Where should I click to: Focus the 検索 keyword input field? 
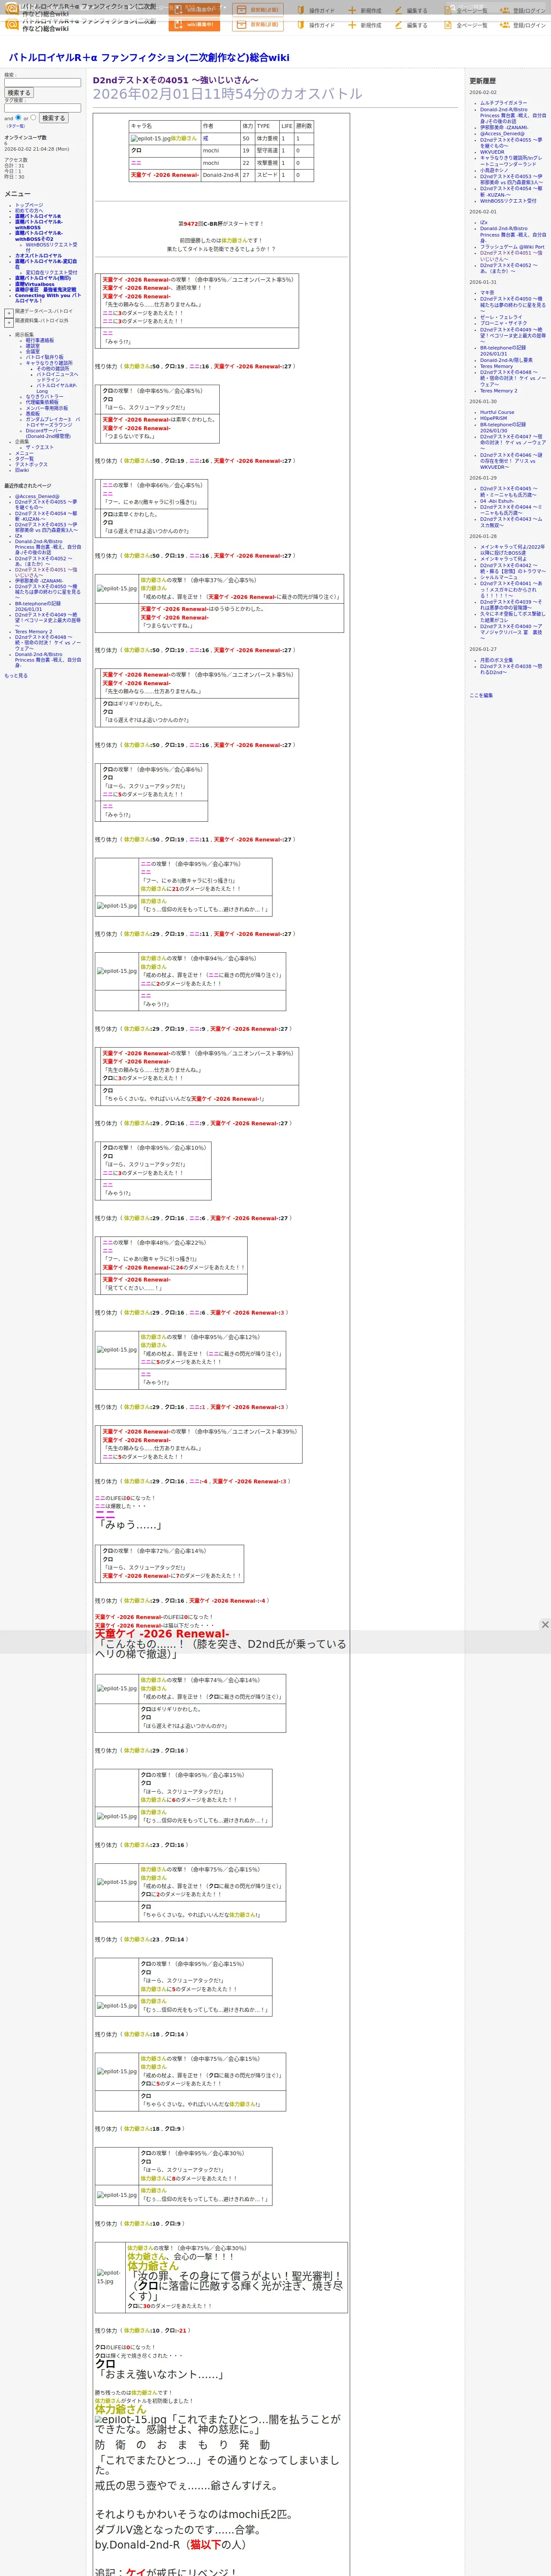point(42,83)
